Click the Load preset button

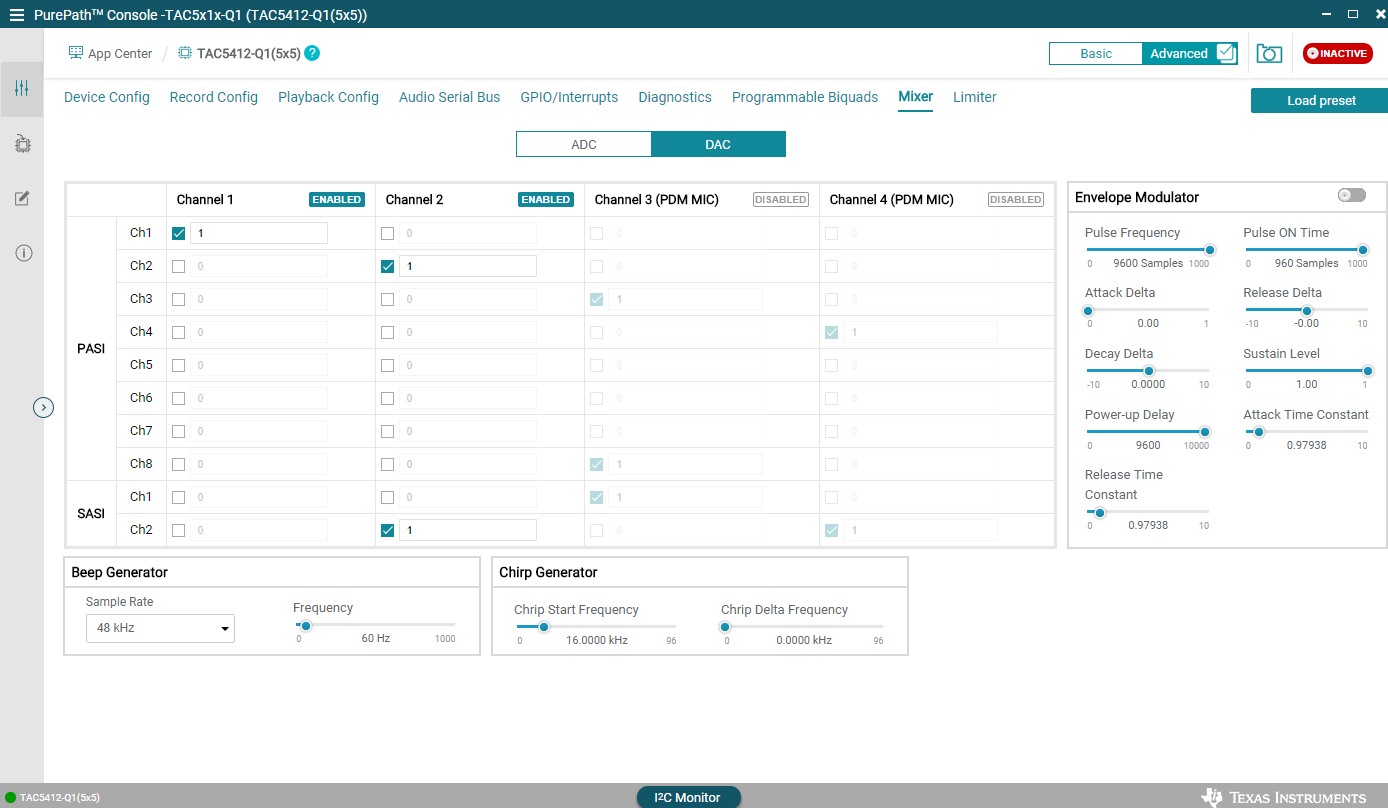tap(1320, 101)
